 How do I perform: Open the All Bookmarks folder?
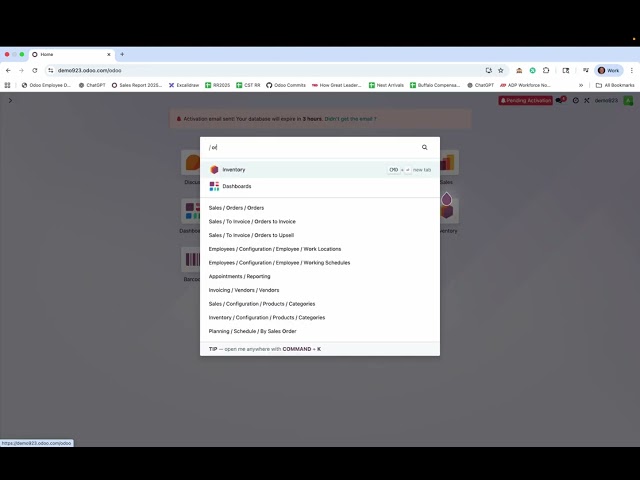pos(615,85)
